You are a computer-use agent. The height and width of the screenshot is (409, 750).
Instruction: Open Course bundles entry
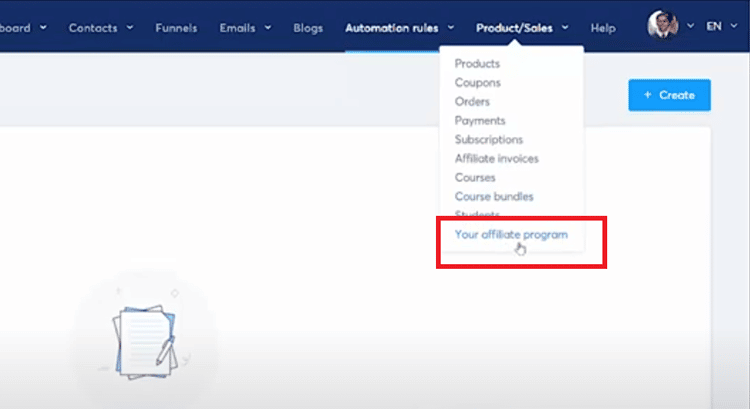494,197
